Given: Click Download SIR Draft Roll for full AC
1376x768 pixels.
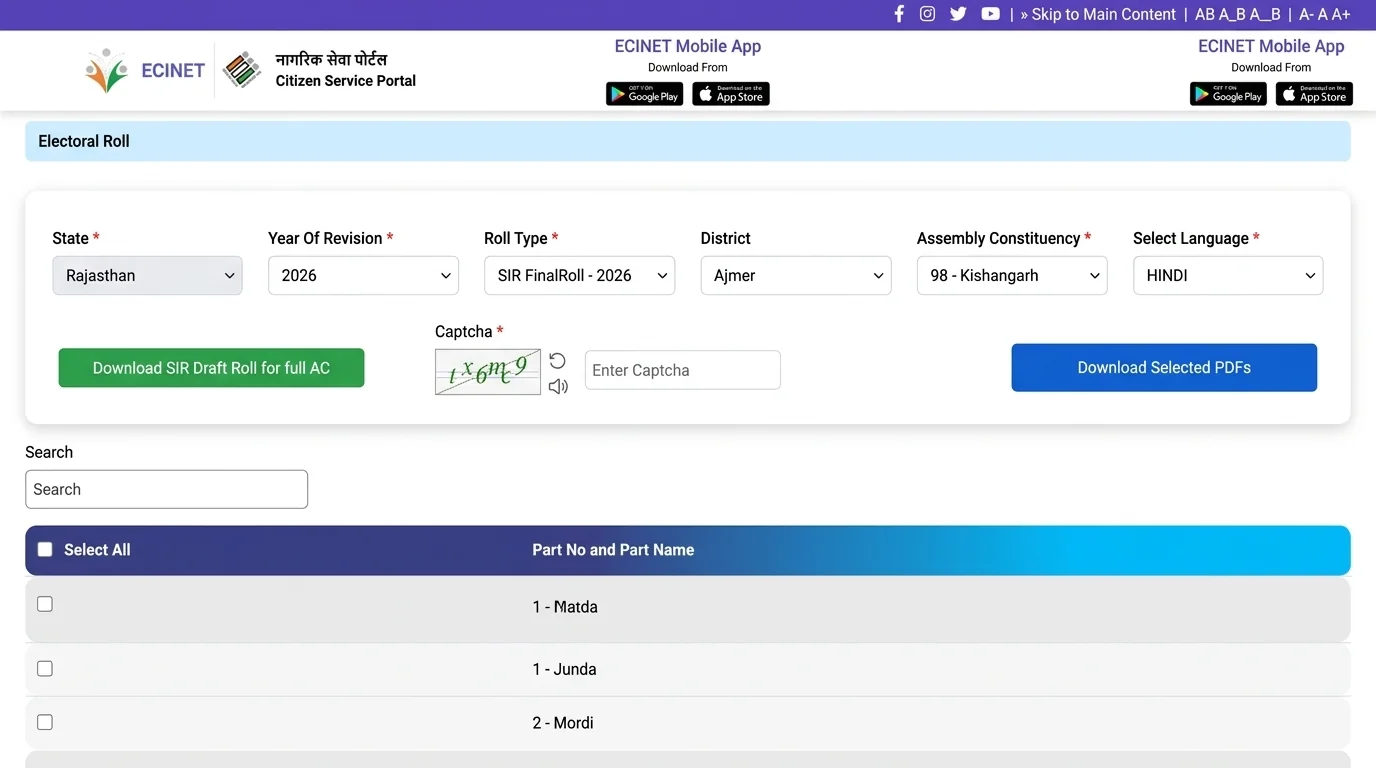Looking at the screenshot, I should tap(211, 368).
